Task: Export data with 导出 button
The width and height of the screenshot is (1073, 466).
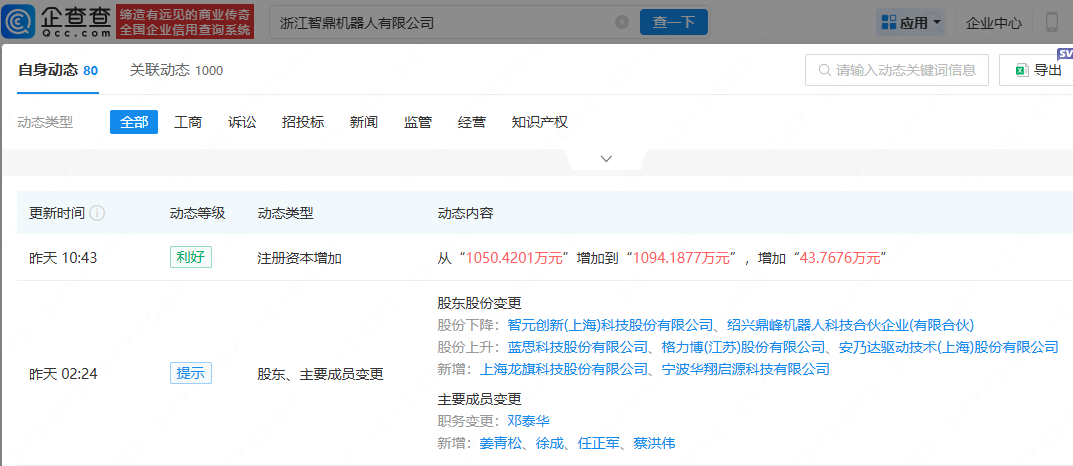Action: [1038, 70]
